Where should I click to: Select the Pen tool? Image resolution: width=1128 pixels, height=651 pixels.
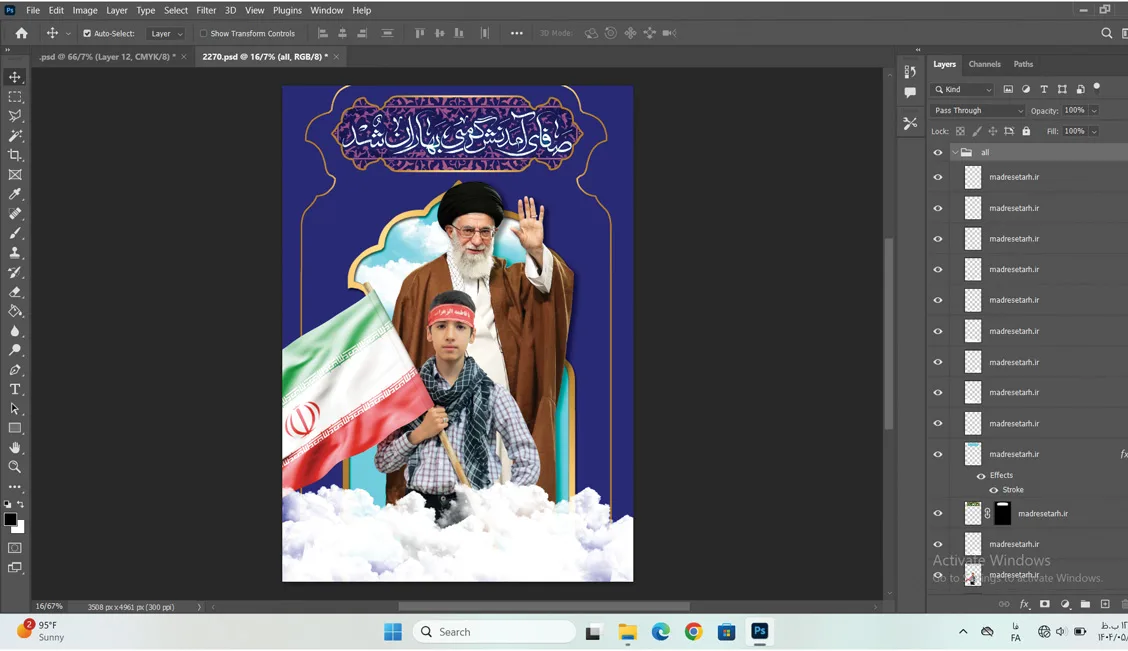point(14,370)
